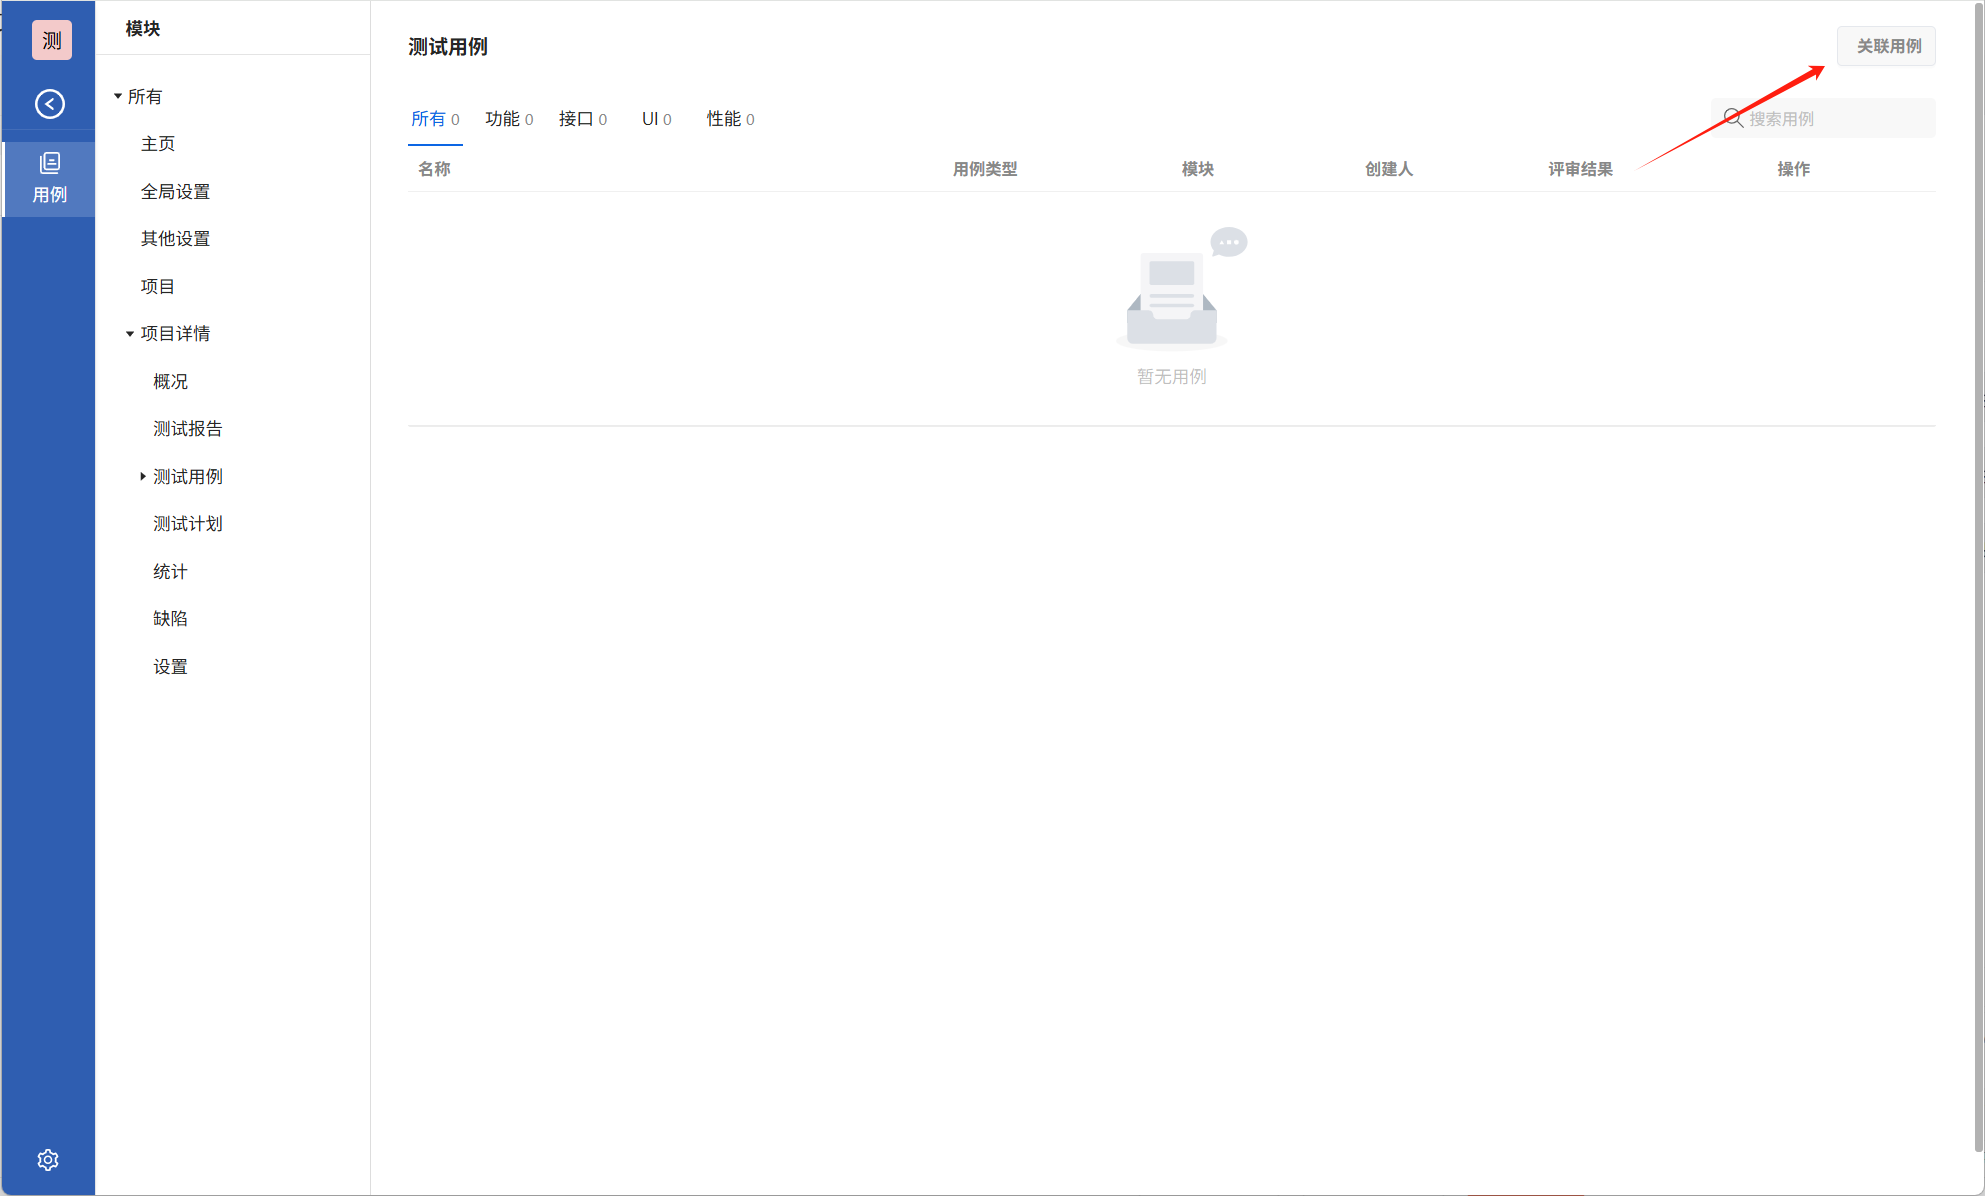Open the 性能 tab

pos(730,118)
